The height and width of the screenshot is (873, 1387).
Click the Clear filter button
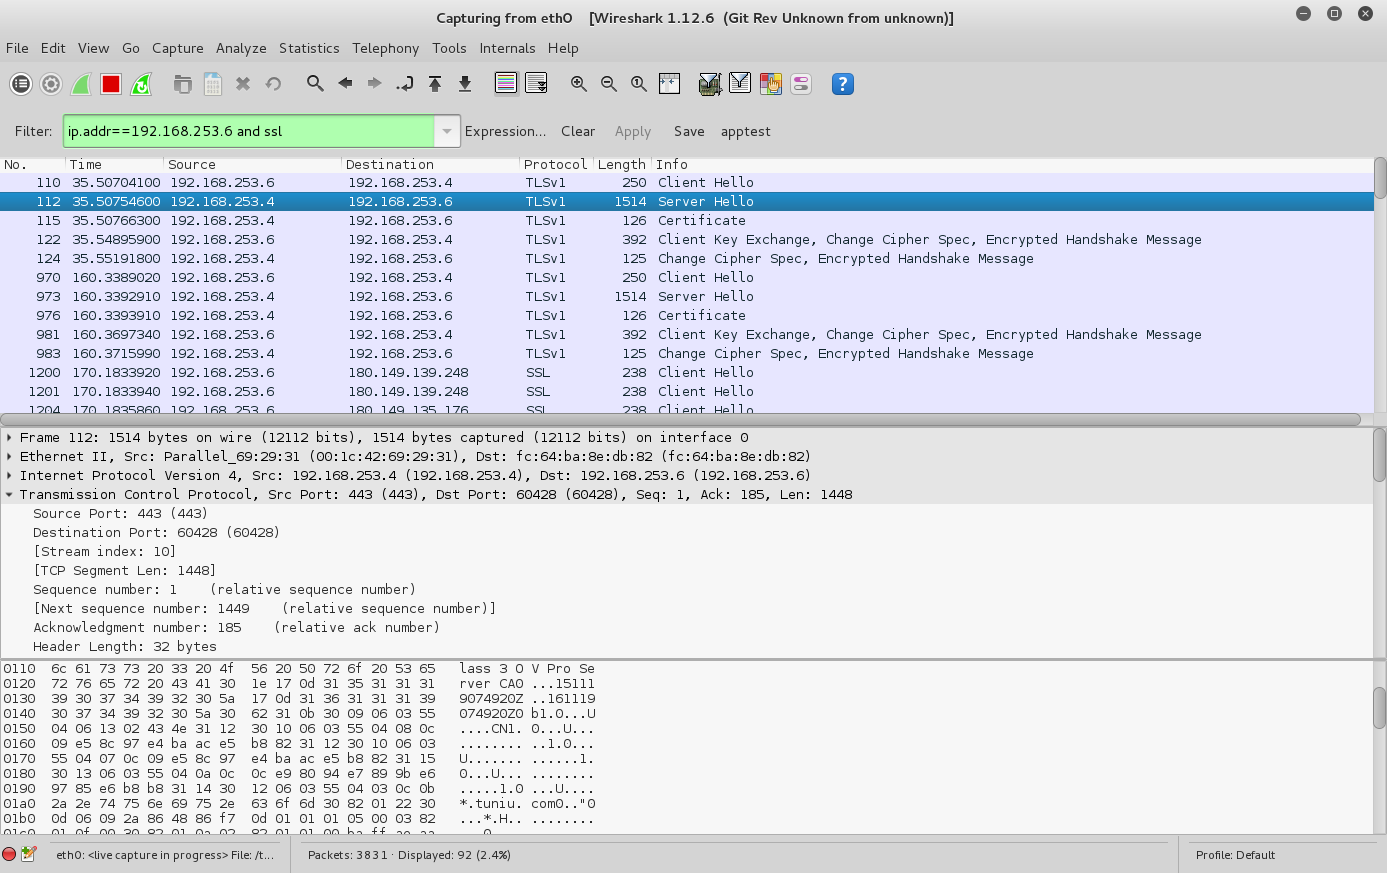(x=577, y=131)
